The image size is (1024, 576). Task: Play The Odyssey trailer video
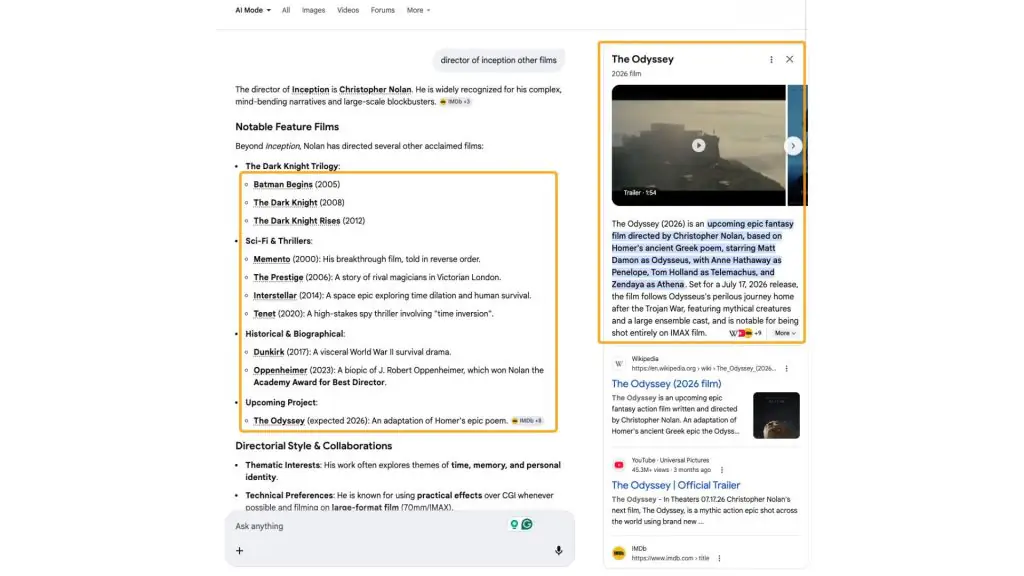pos(698,145)
